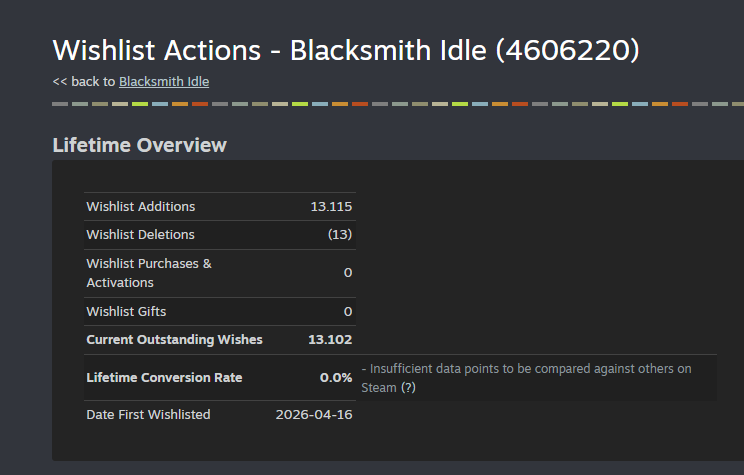The image size is (744, 475).
Task: Click the Date First Wishlisted label
Action: tap(148, 414)
